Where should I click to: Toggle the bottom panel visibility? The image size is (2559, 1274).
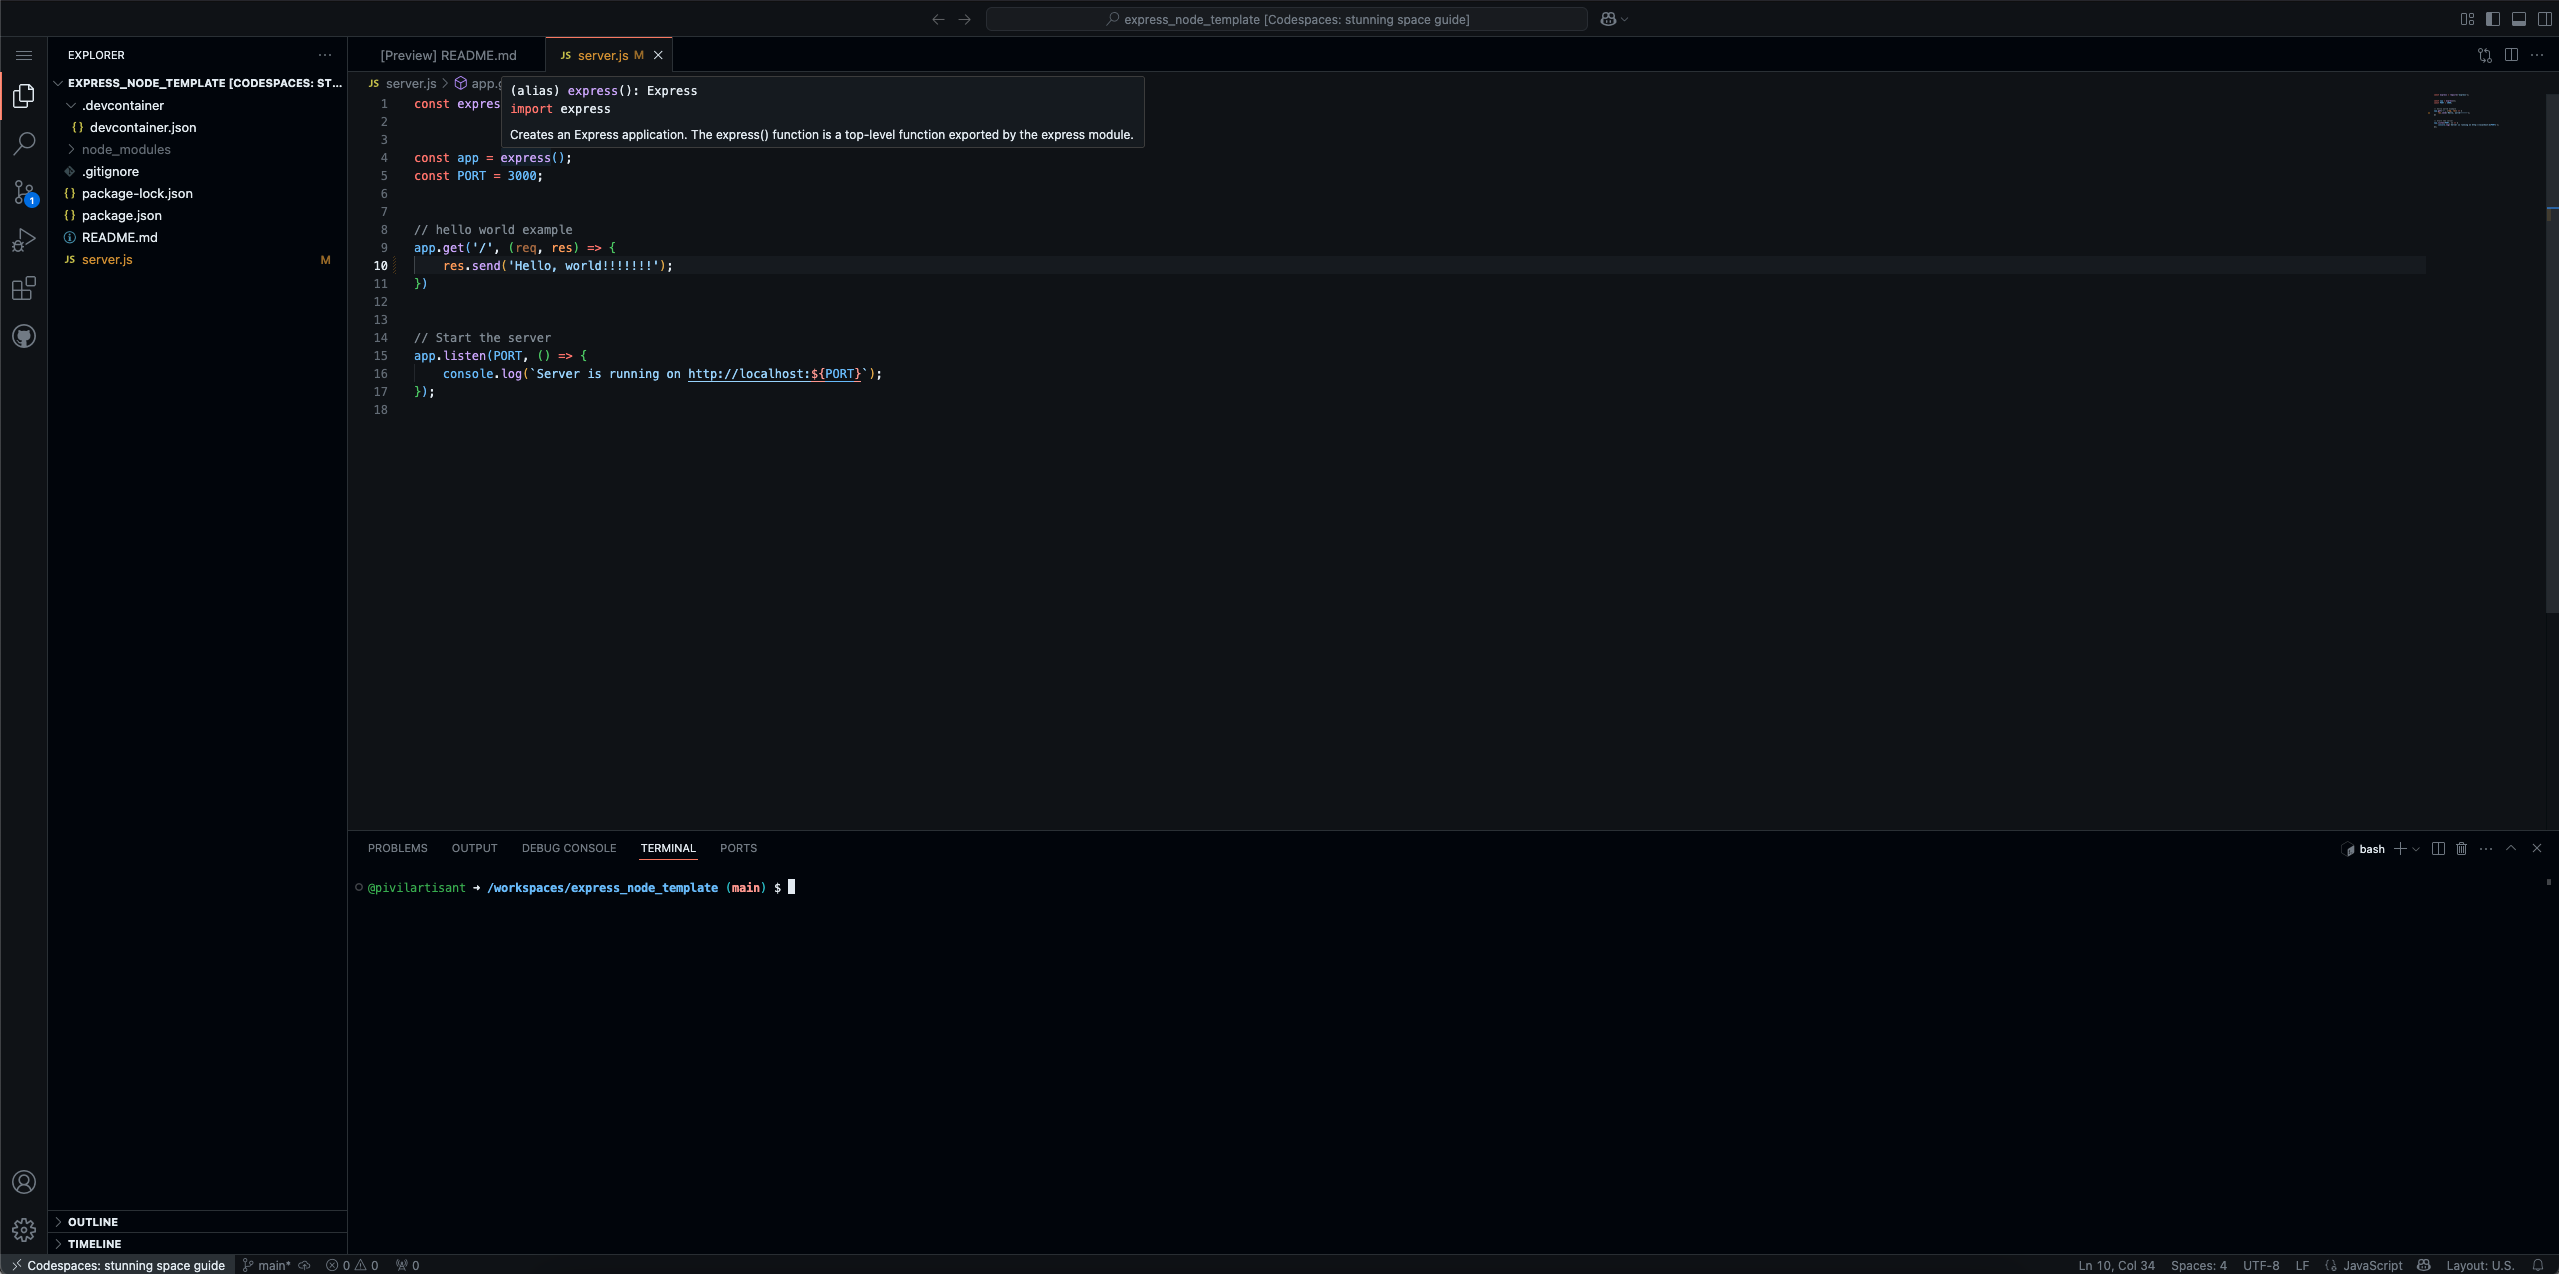tap(2519, 19)
